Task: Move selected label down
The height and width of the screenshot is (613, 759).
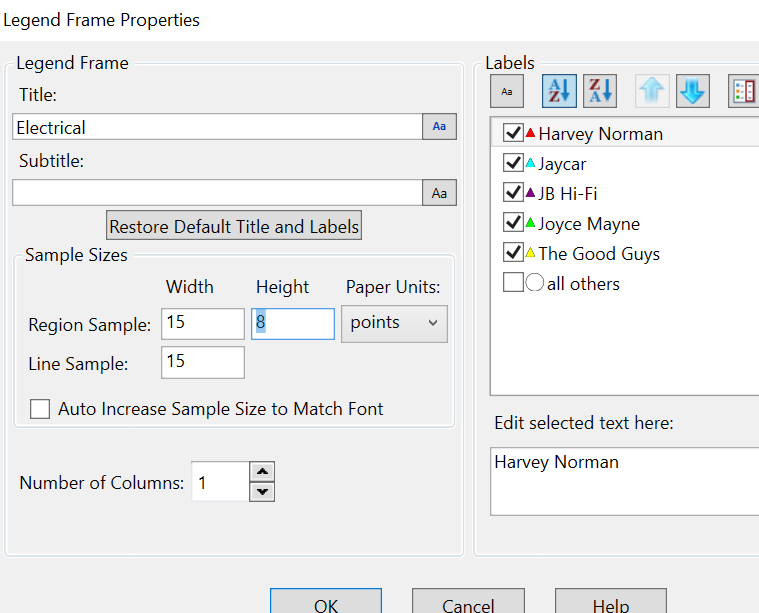Action: pyautogui.click(x=693, y=91)
